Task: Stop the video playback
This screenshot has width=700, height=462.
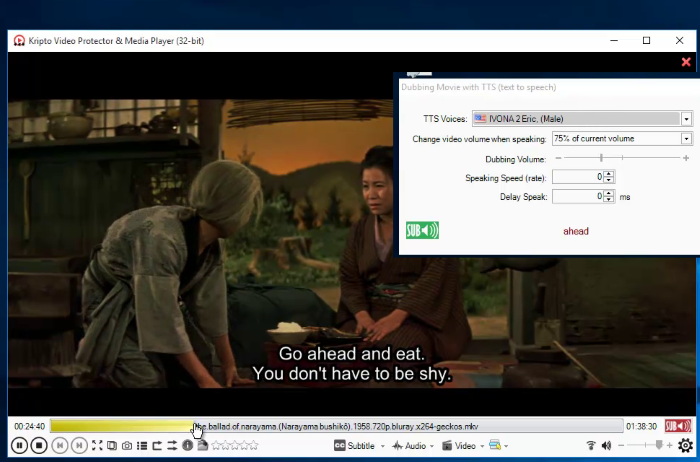Action: point(39,445)
